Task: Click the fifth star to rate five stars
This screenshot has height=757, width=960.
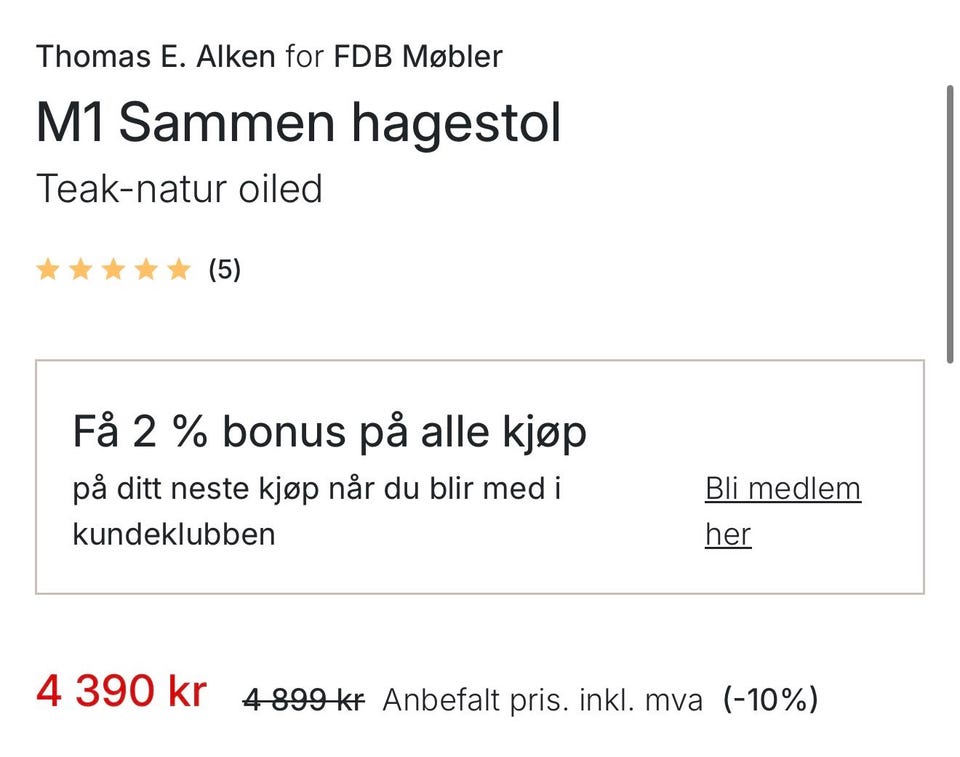Action: (180, 268)
